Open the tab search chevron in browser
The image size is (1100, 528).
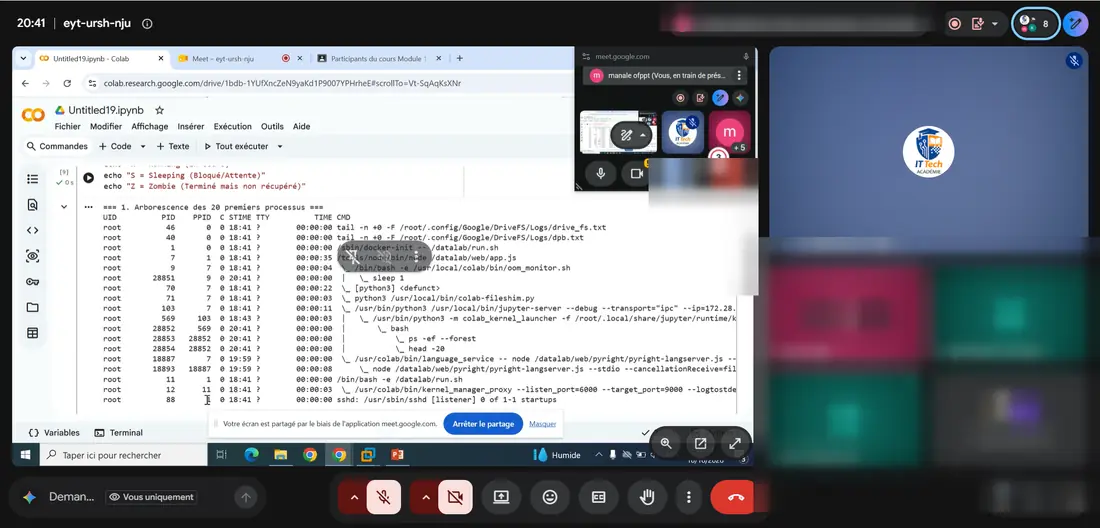(x=23, y=58)
